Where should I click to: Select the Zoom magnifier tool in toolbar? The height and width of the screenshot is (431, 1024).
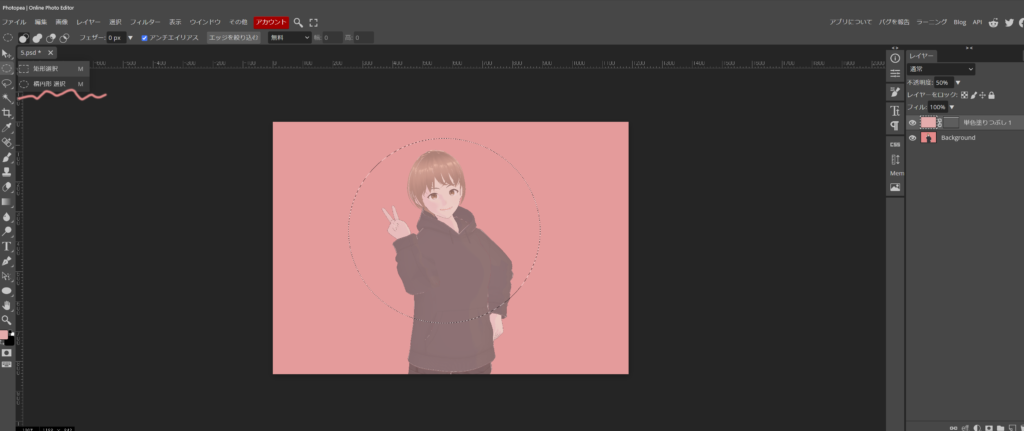(x=7, y=320)
